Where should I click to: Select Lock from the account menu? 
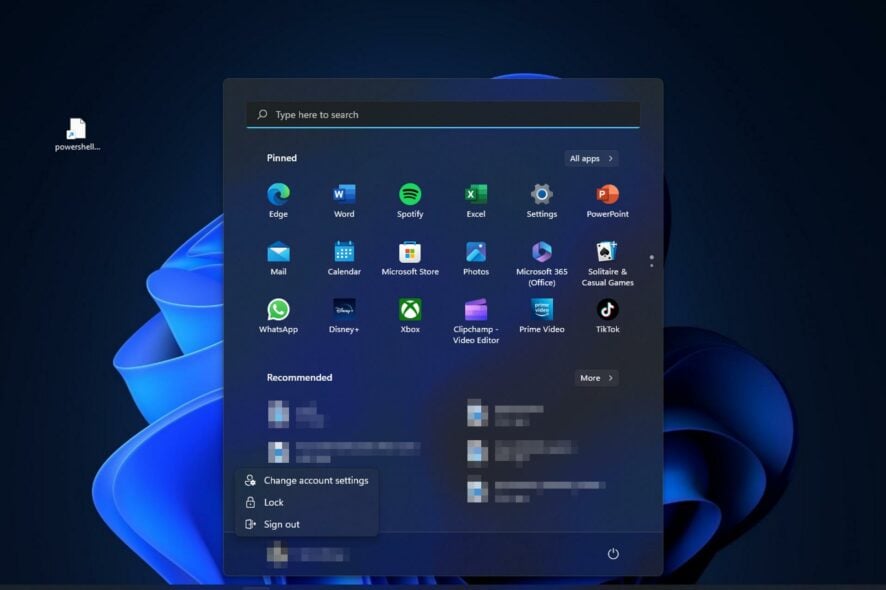click(307, 502)
